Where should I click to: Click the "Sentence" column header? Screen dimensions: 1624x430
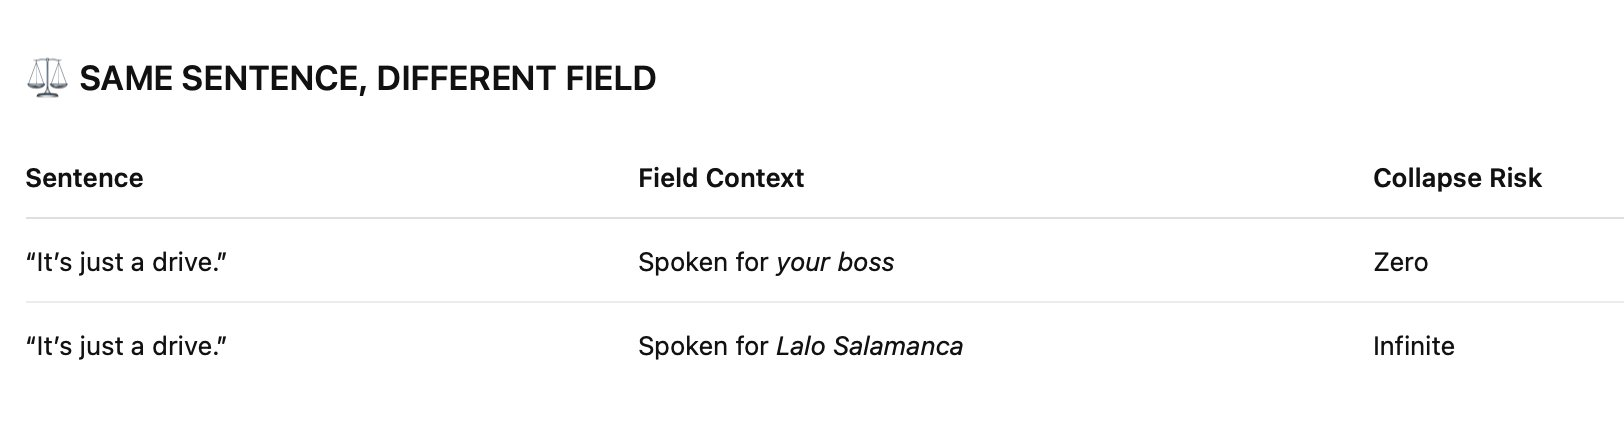(x=84, y=178)
